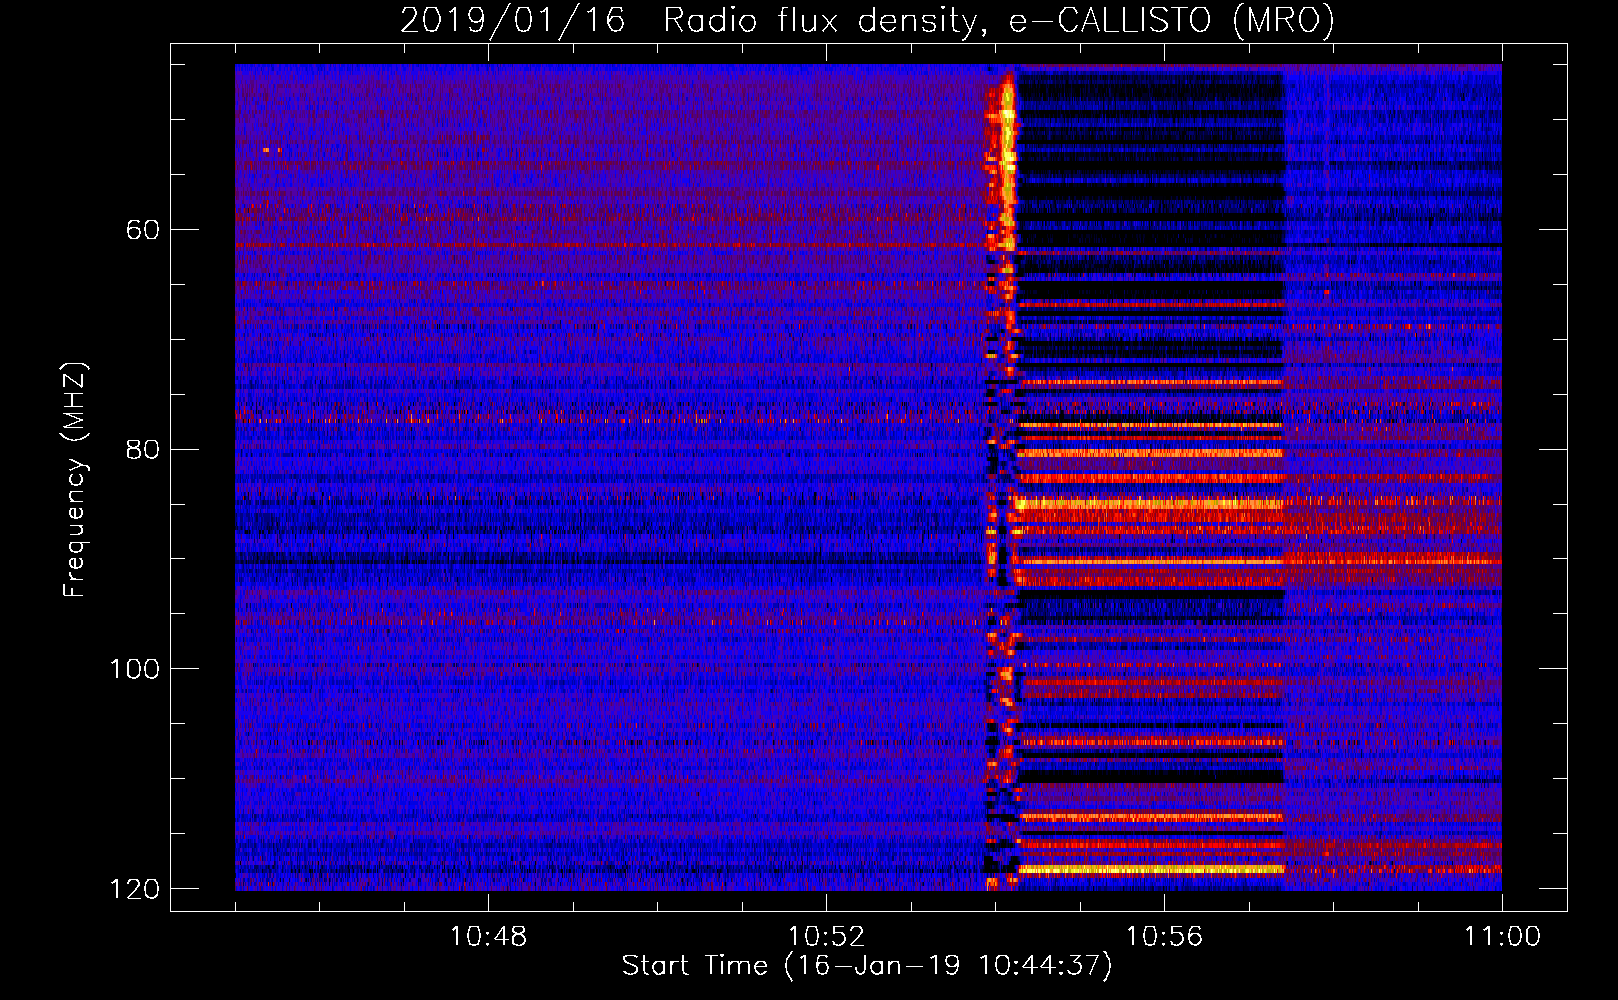Screen dimensions: 1618x1000
Task: Click the 'Frequency (MHZ)' axis label
Action: pos(75,480)
